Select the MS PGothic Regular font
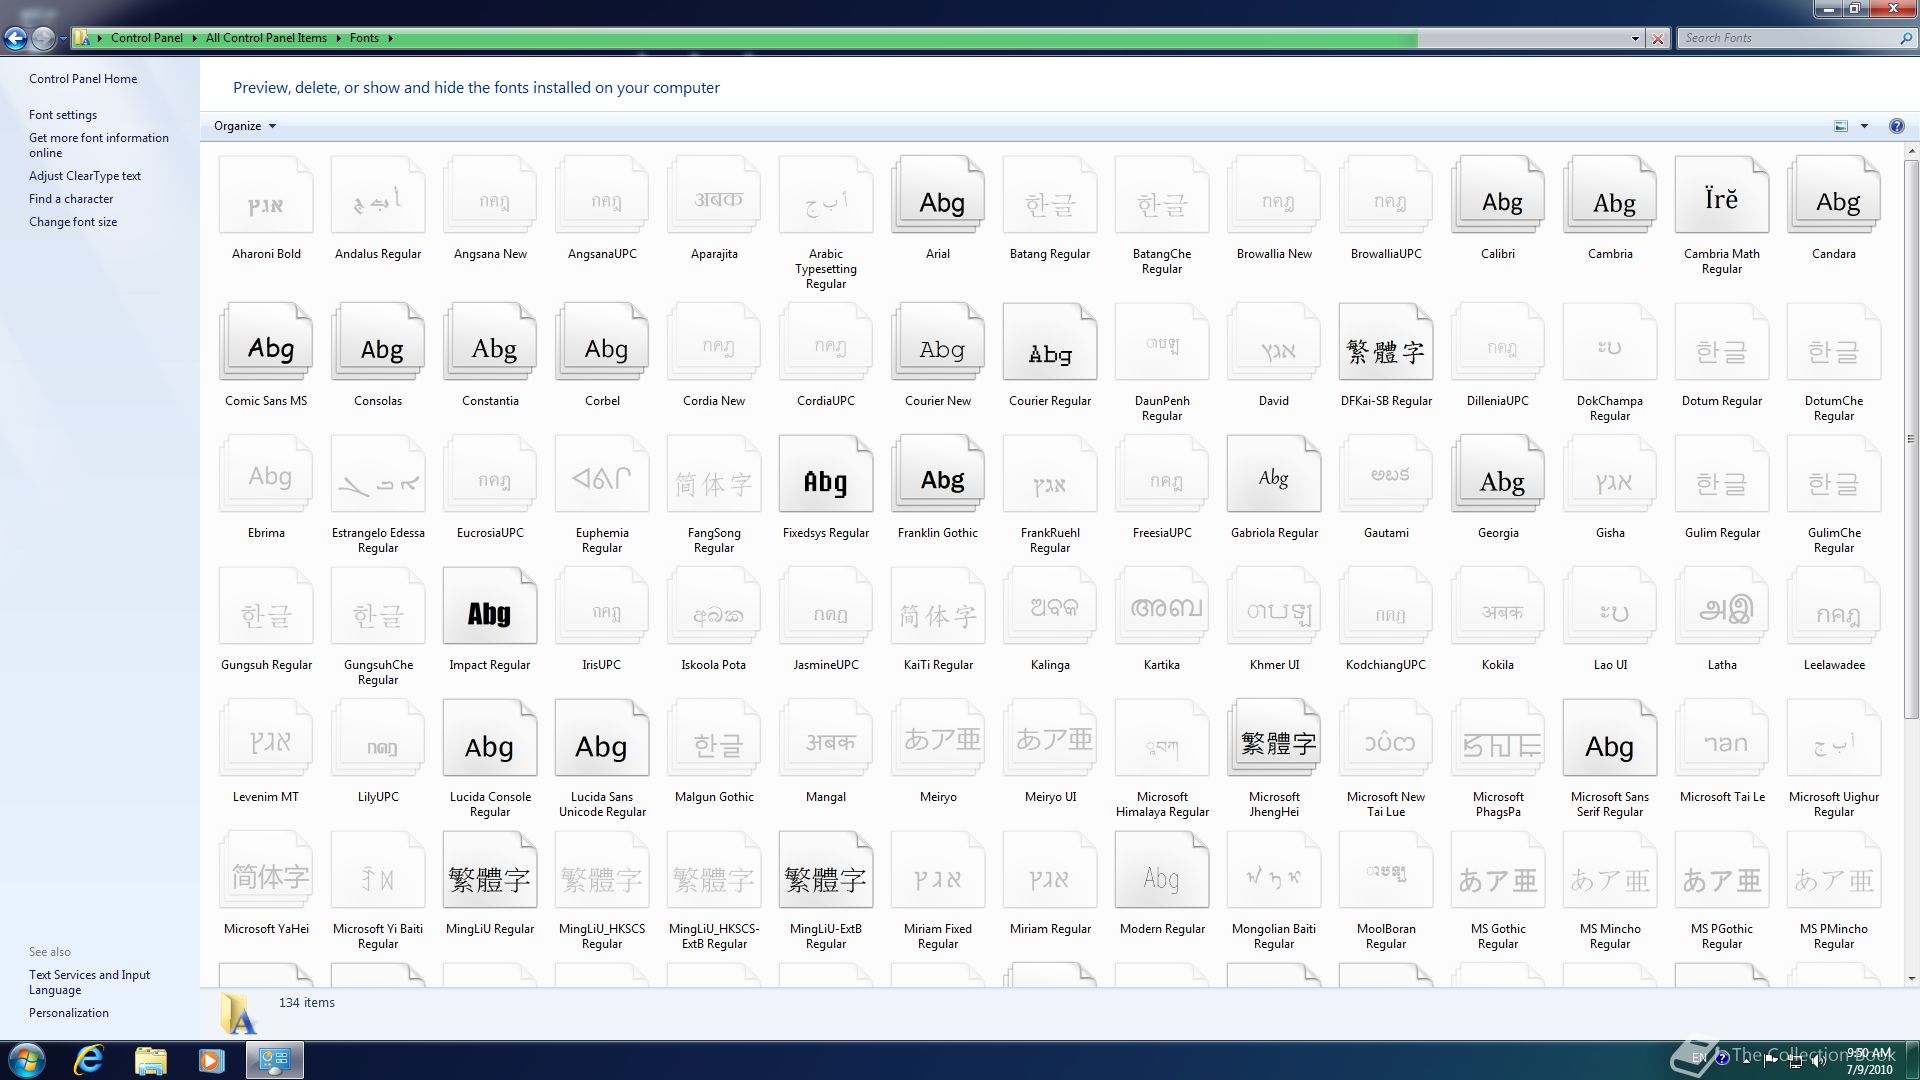This screenshot has height=1080, width=1920. click(x=1722, y=871)
